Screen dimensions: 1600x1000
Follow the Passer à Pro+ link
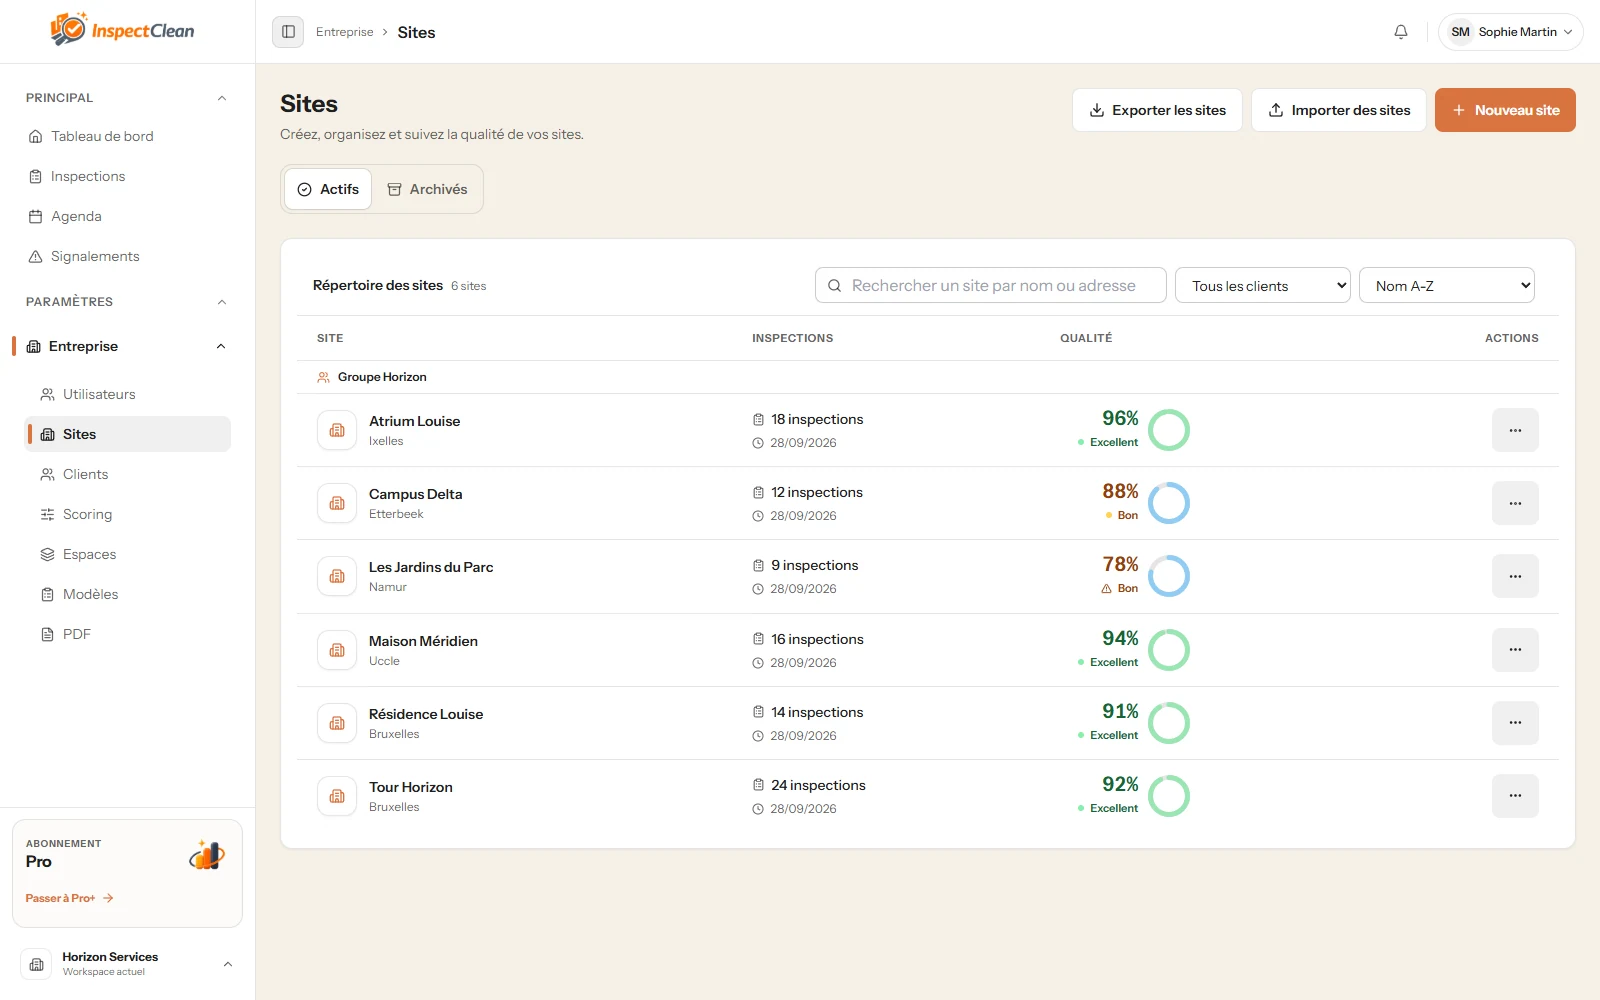pos(70,898)
